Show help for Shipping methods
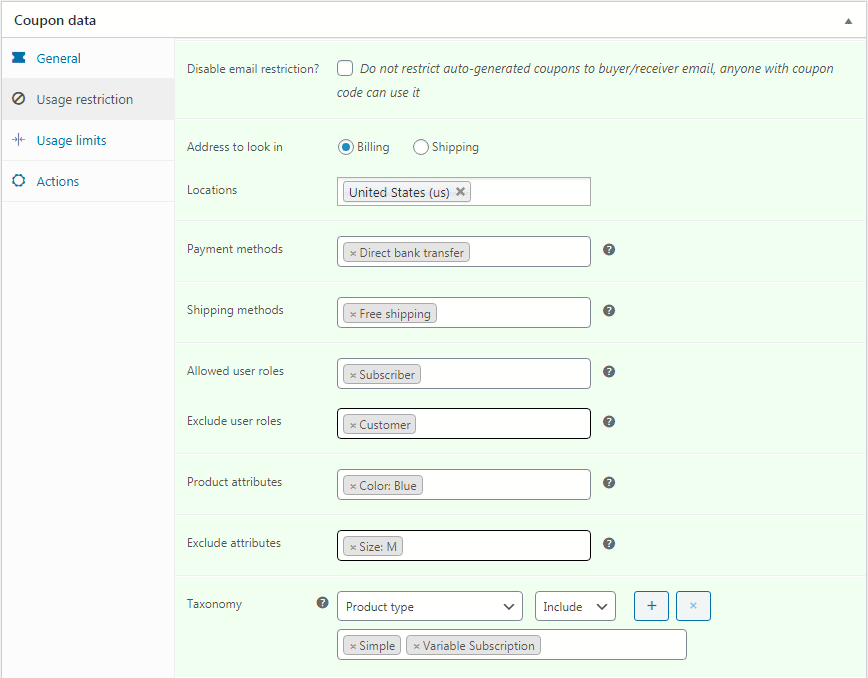This screenshot has width=868, height=678. tap(609, 310)
